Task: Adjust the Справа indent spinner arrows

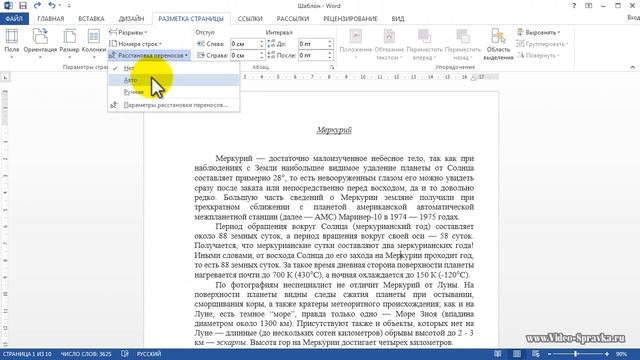Action: pyautogui.click(x=262, y=55)
